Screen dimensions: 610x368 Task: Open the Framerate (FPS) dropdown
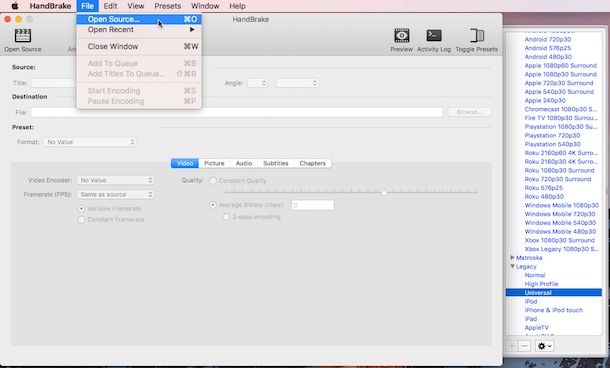116,195
